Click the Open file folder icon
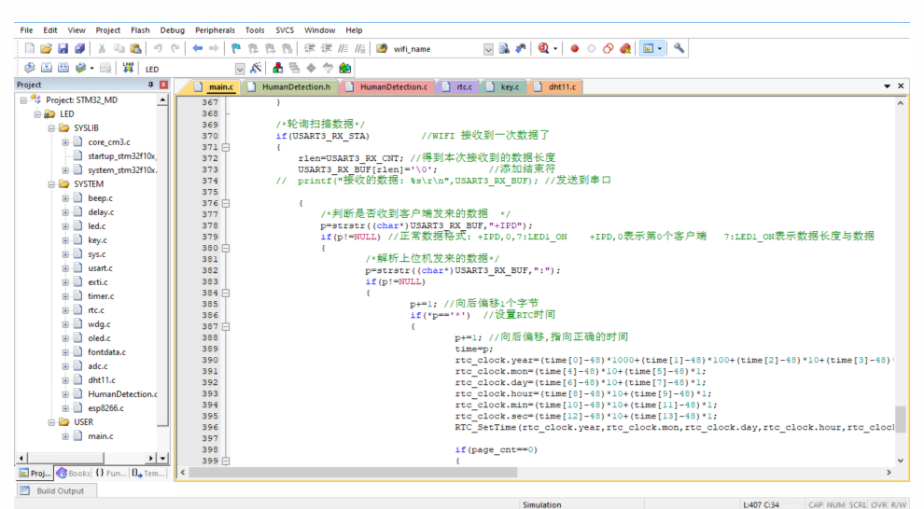 (x=46, y=49)
